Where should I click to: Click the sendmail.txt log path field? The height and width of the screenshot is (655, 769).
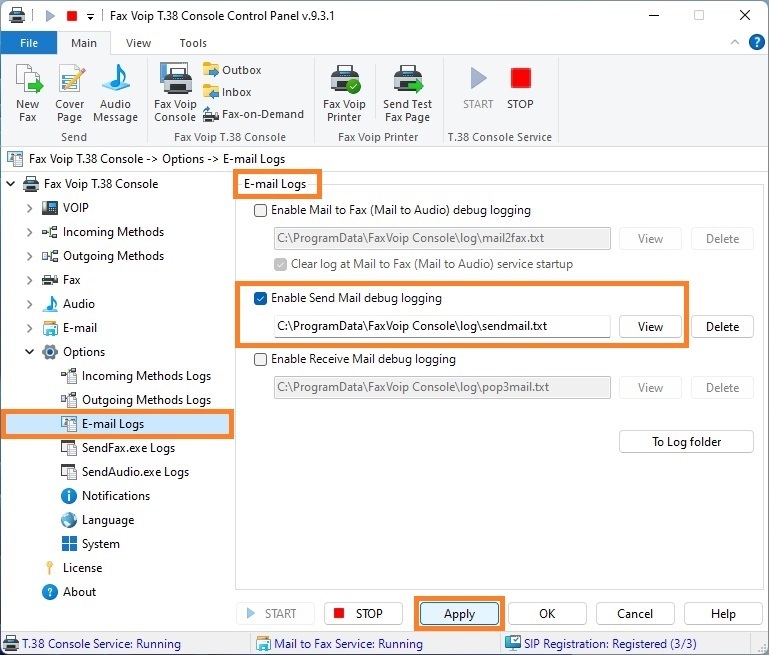442,327
